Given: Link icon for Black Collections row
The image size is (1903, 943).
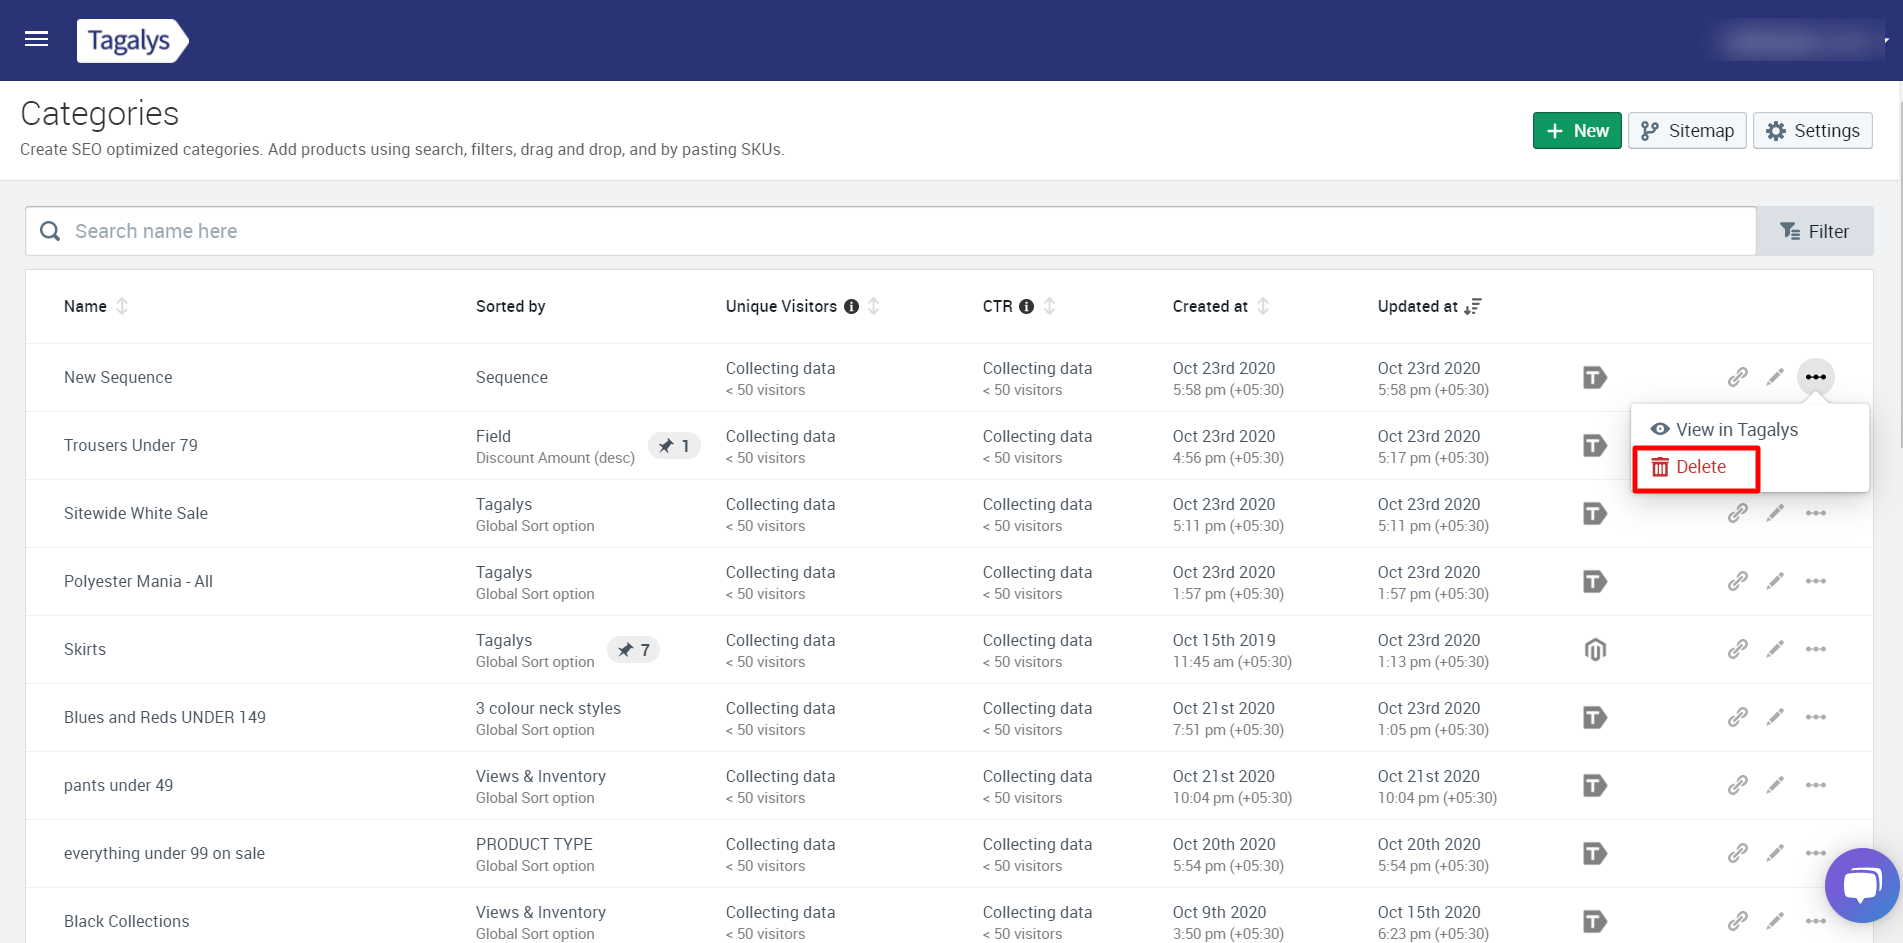Looking at the screenshot, I should (x=1738, y=921).
